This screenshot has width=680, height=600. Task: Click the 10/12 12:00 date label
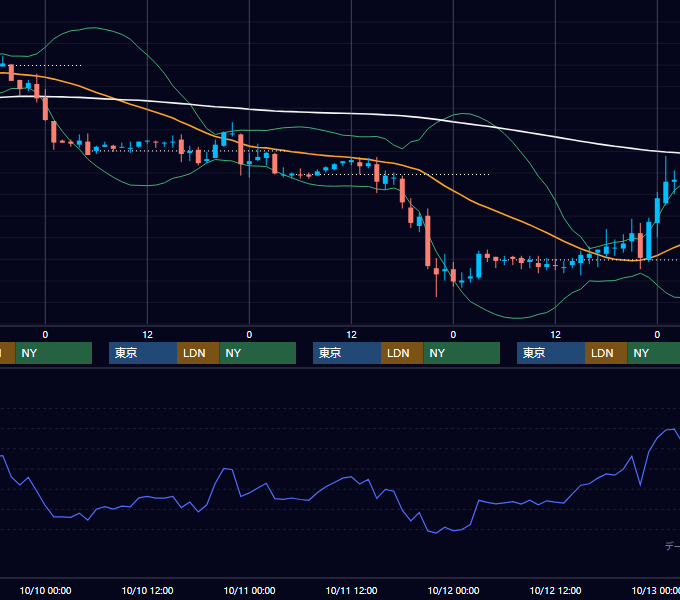point(556,590)
